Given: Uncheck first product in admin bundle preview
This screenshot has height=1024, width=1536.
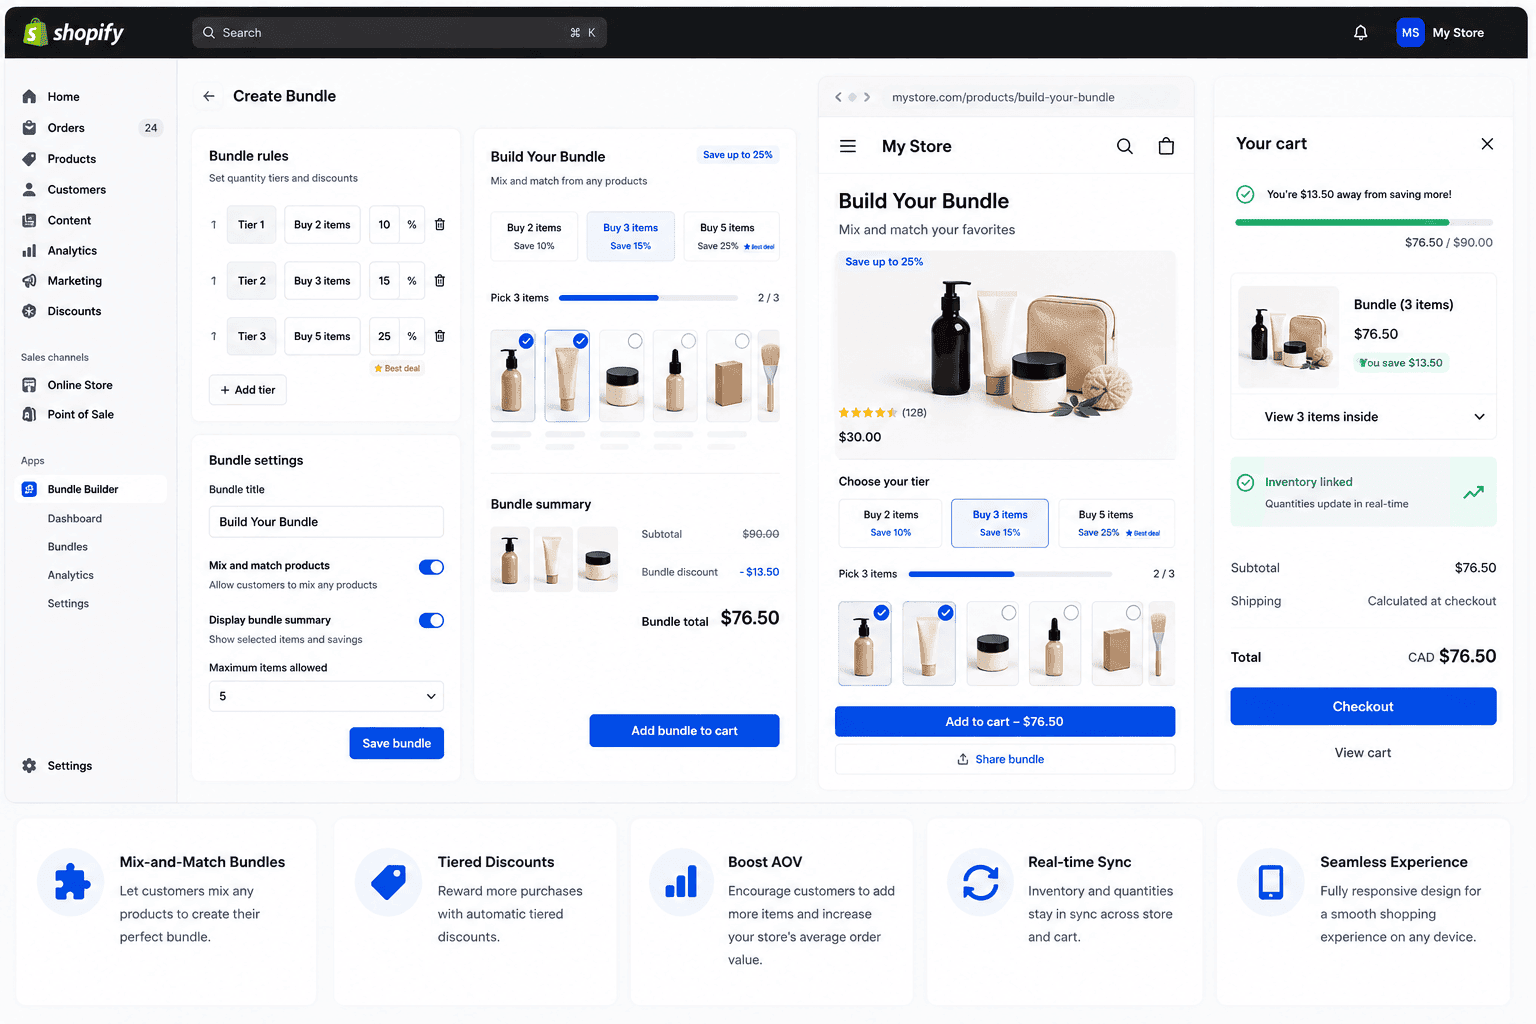Looking at the screenshot, I should [x=526, y=341].
